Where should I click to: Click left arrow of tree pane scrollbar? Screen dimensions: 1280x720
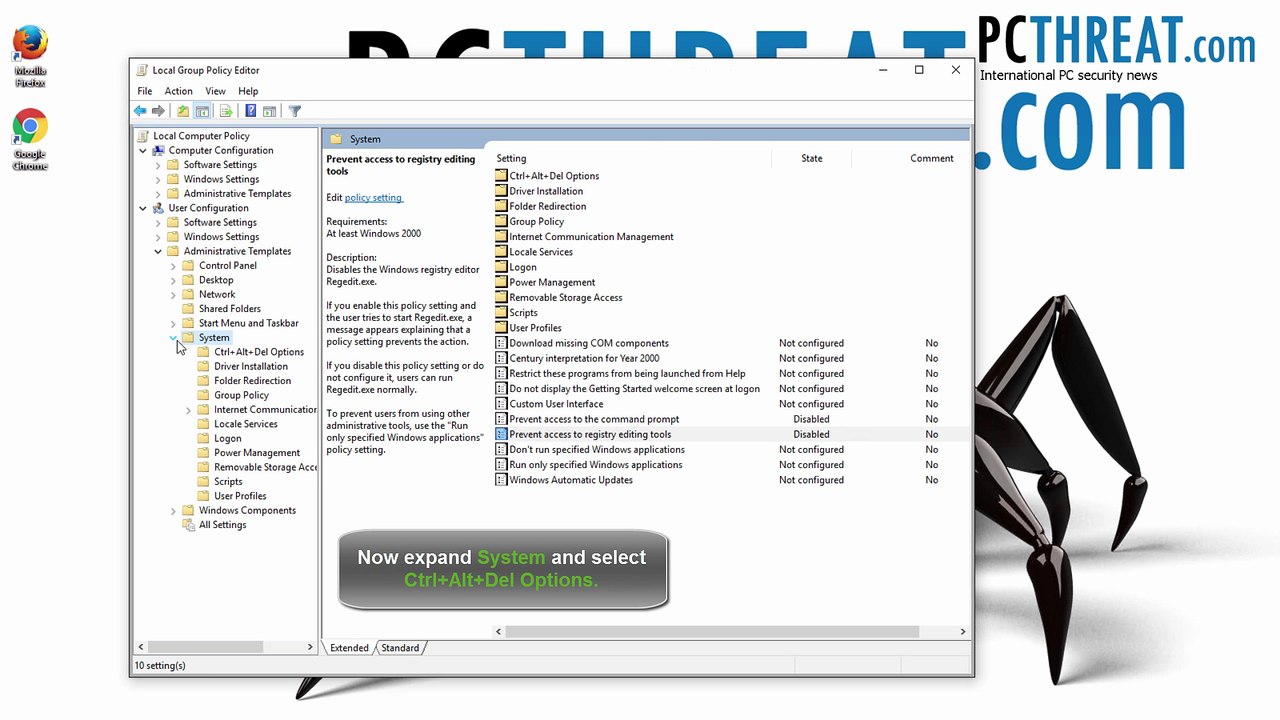pyautogui.click(x=141, y=647)
